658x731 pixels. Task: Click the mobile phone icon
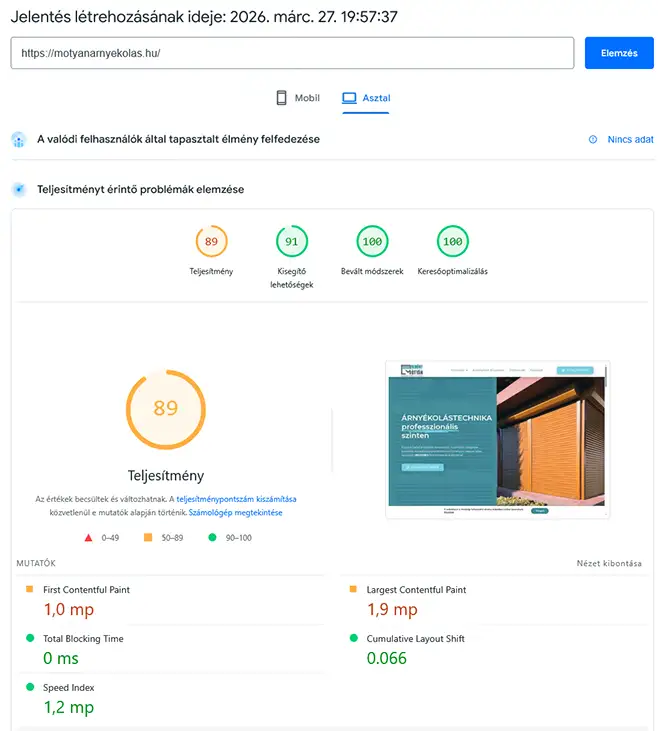click(282, 98)
